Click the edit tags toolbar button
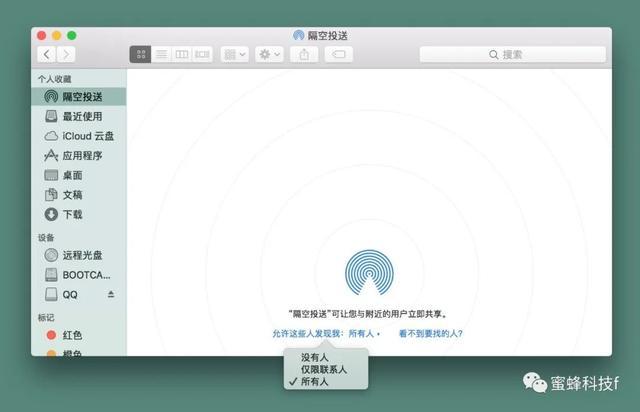 pyautogui.click(x=339, y=54)
